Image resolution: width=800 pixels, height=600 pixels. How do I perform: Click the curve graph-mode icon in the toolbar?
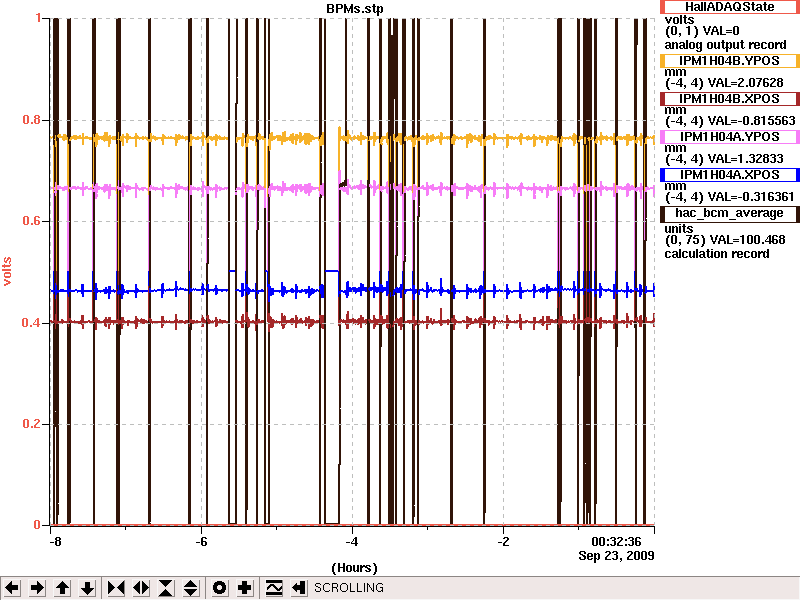274,588
